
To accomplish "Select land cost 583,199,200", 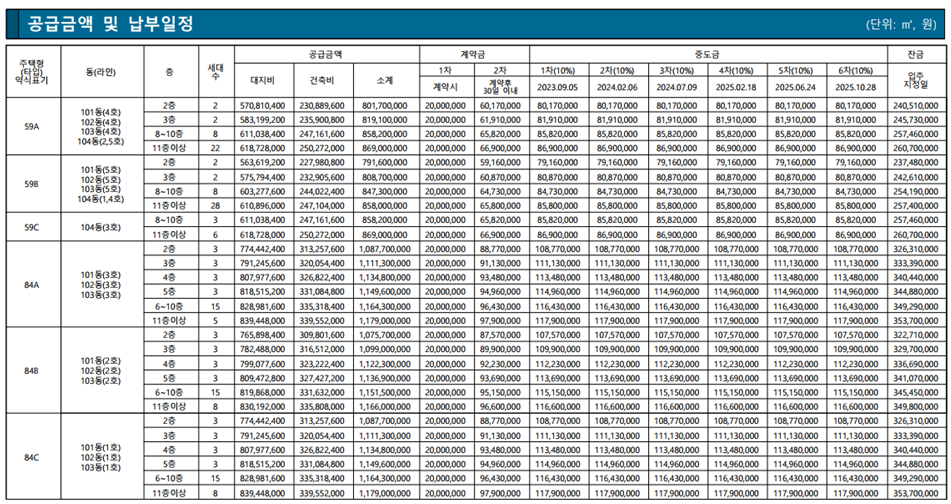I will [263, 120].
